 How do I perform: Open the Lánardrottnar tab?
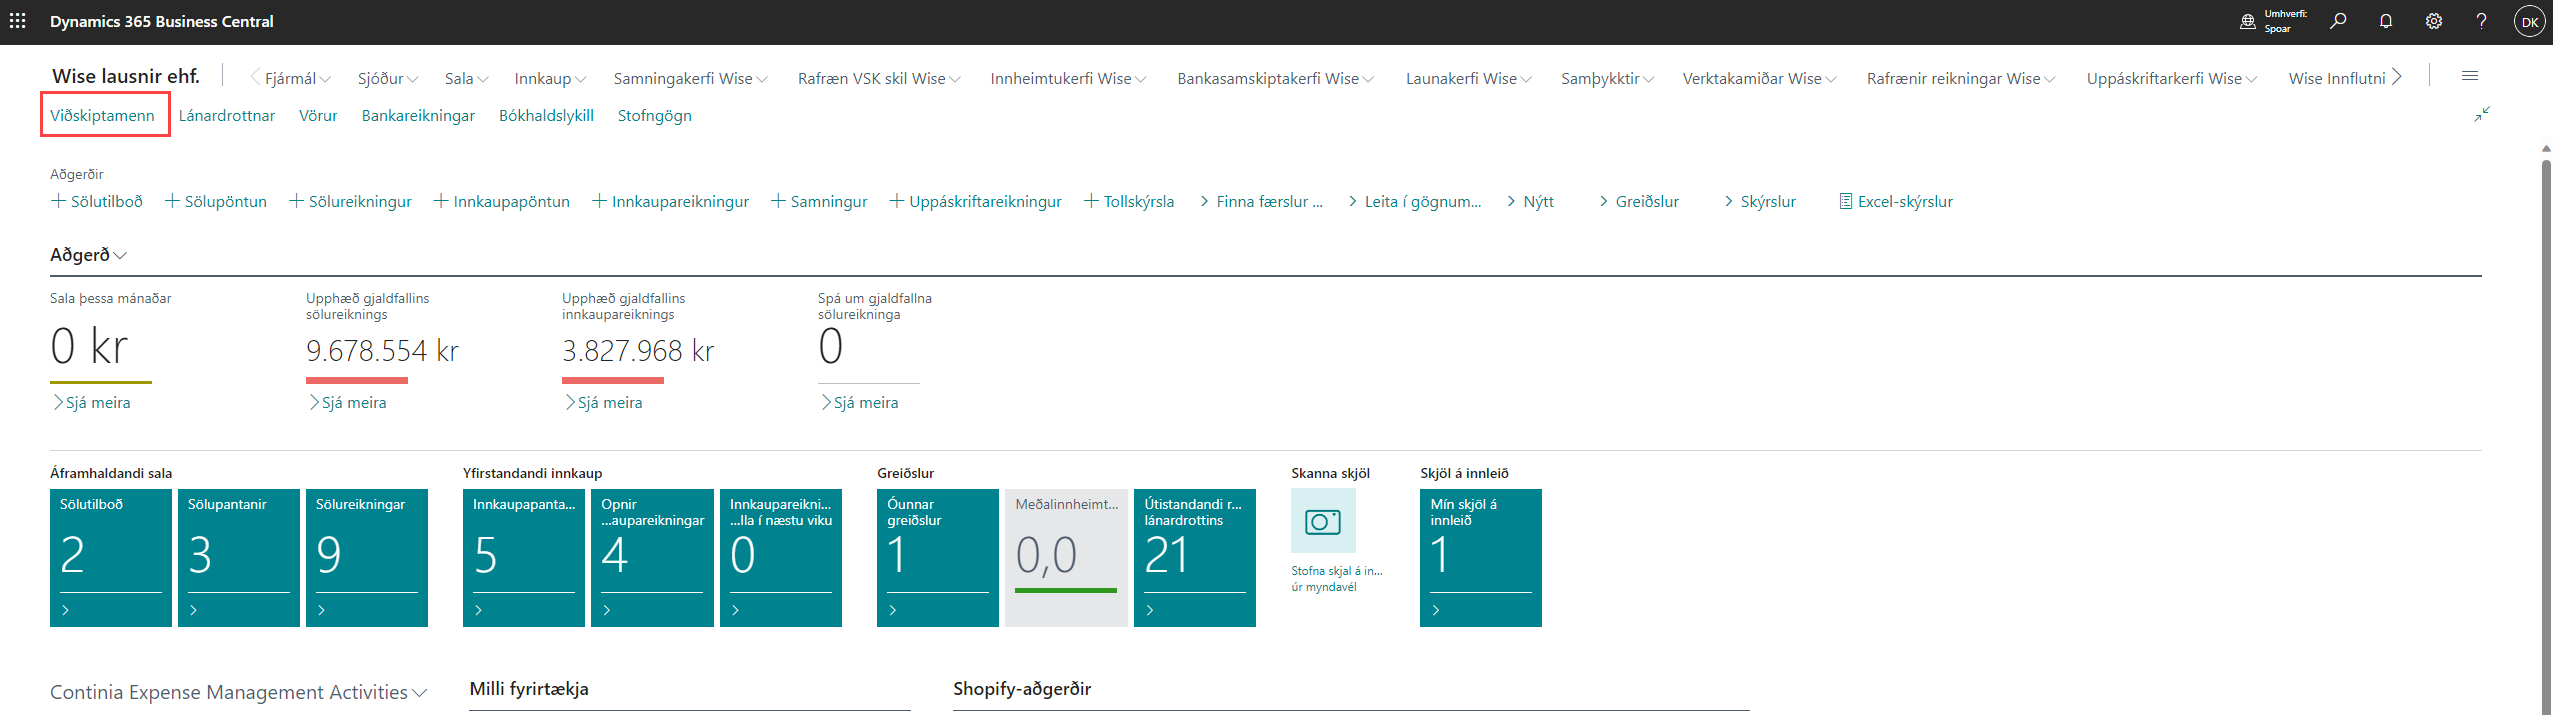[226, 116]
